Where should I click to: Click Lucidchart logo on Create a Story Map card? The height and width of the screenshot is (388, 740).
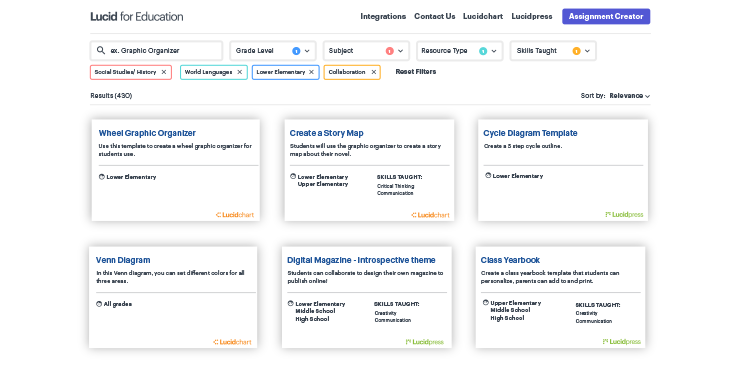(x=430, y=215)
